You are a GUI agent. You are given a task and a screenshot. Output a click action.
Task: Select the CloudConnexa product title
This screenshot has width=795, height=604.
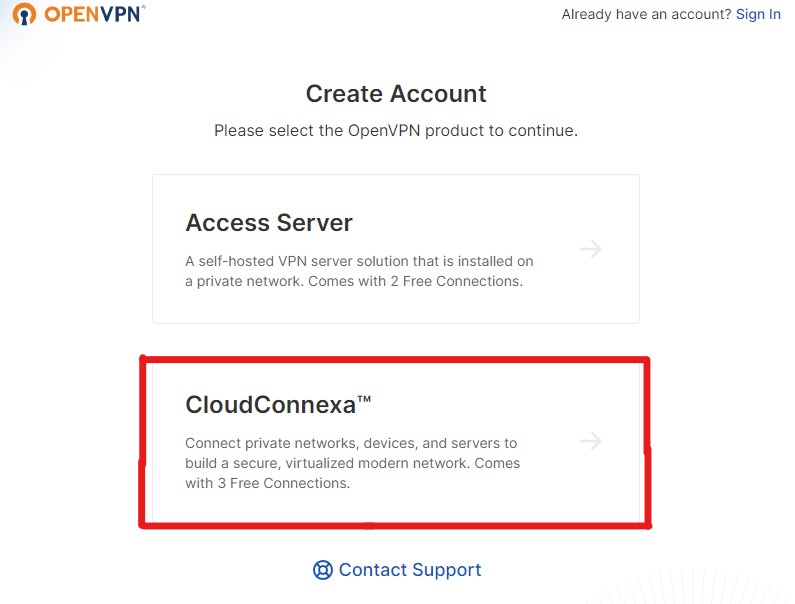(271, 405)
